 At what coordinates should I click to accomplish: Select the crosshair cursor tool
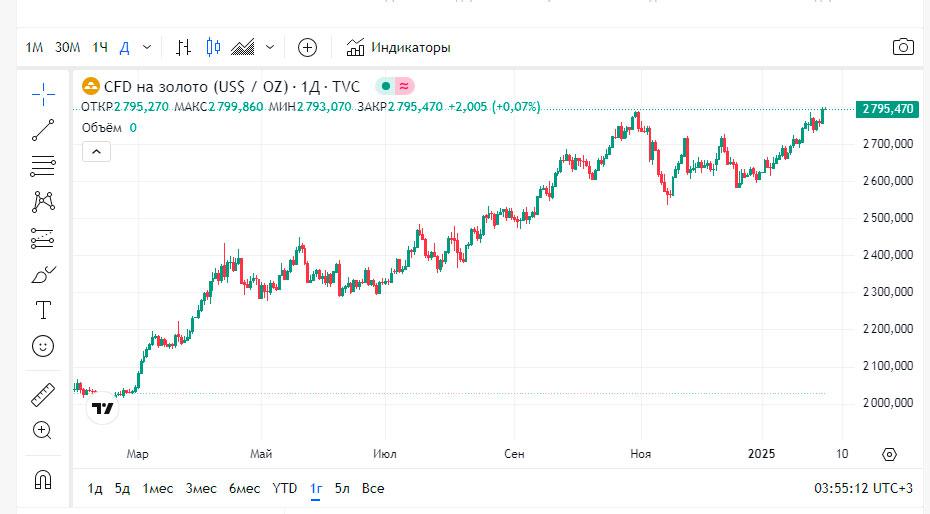click(x=43, y=94)
